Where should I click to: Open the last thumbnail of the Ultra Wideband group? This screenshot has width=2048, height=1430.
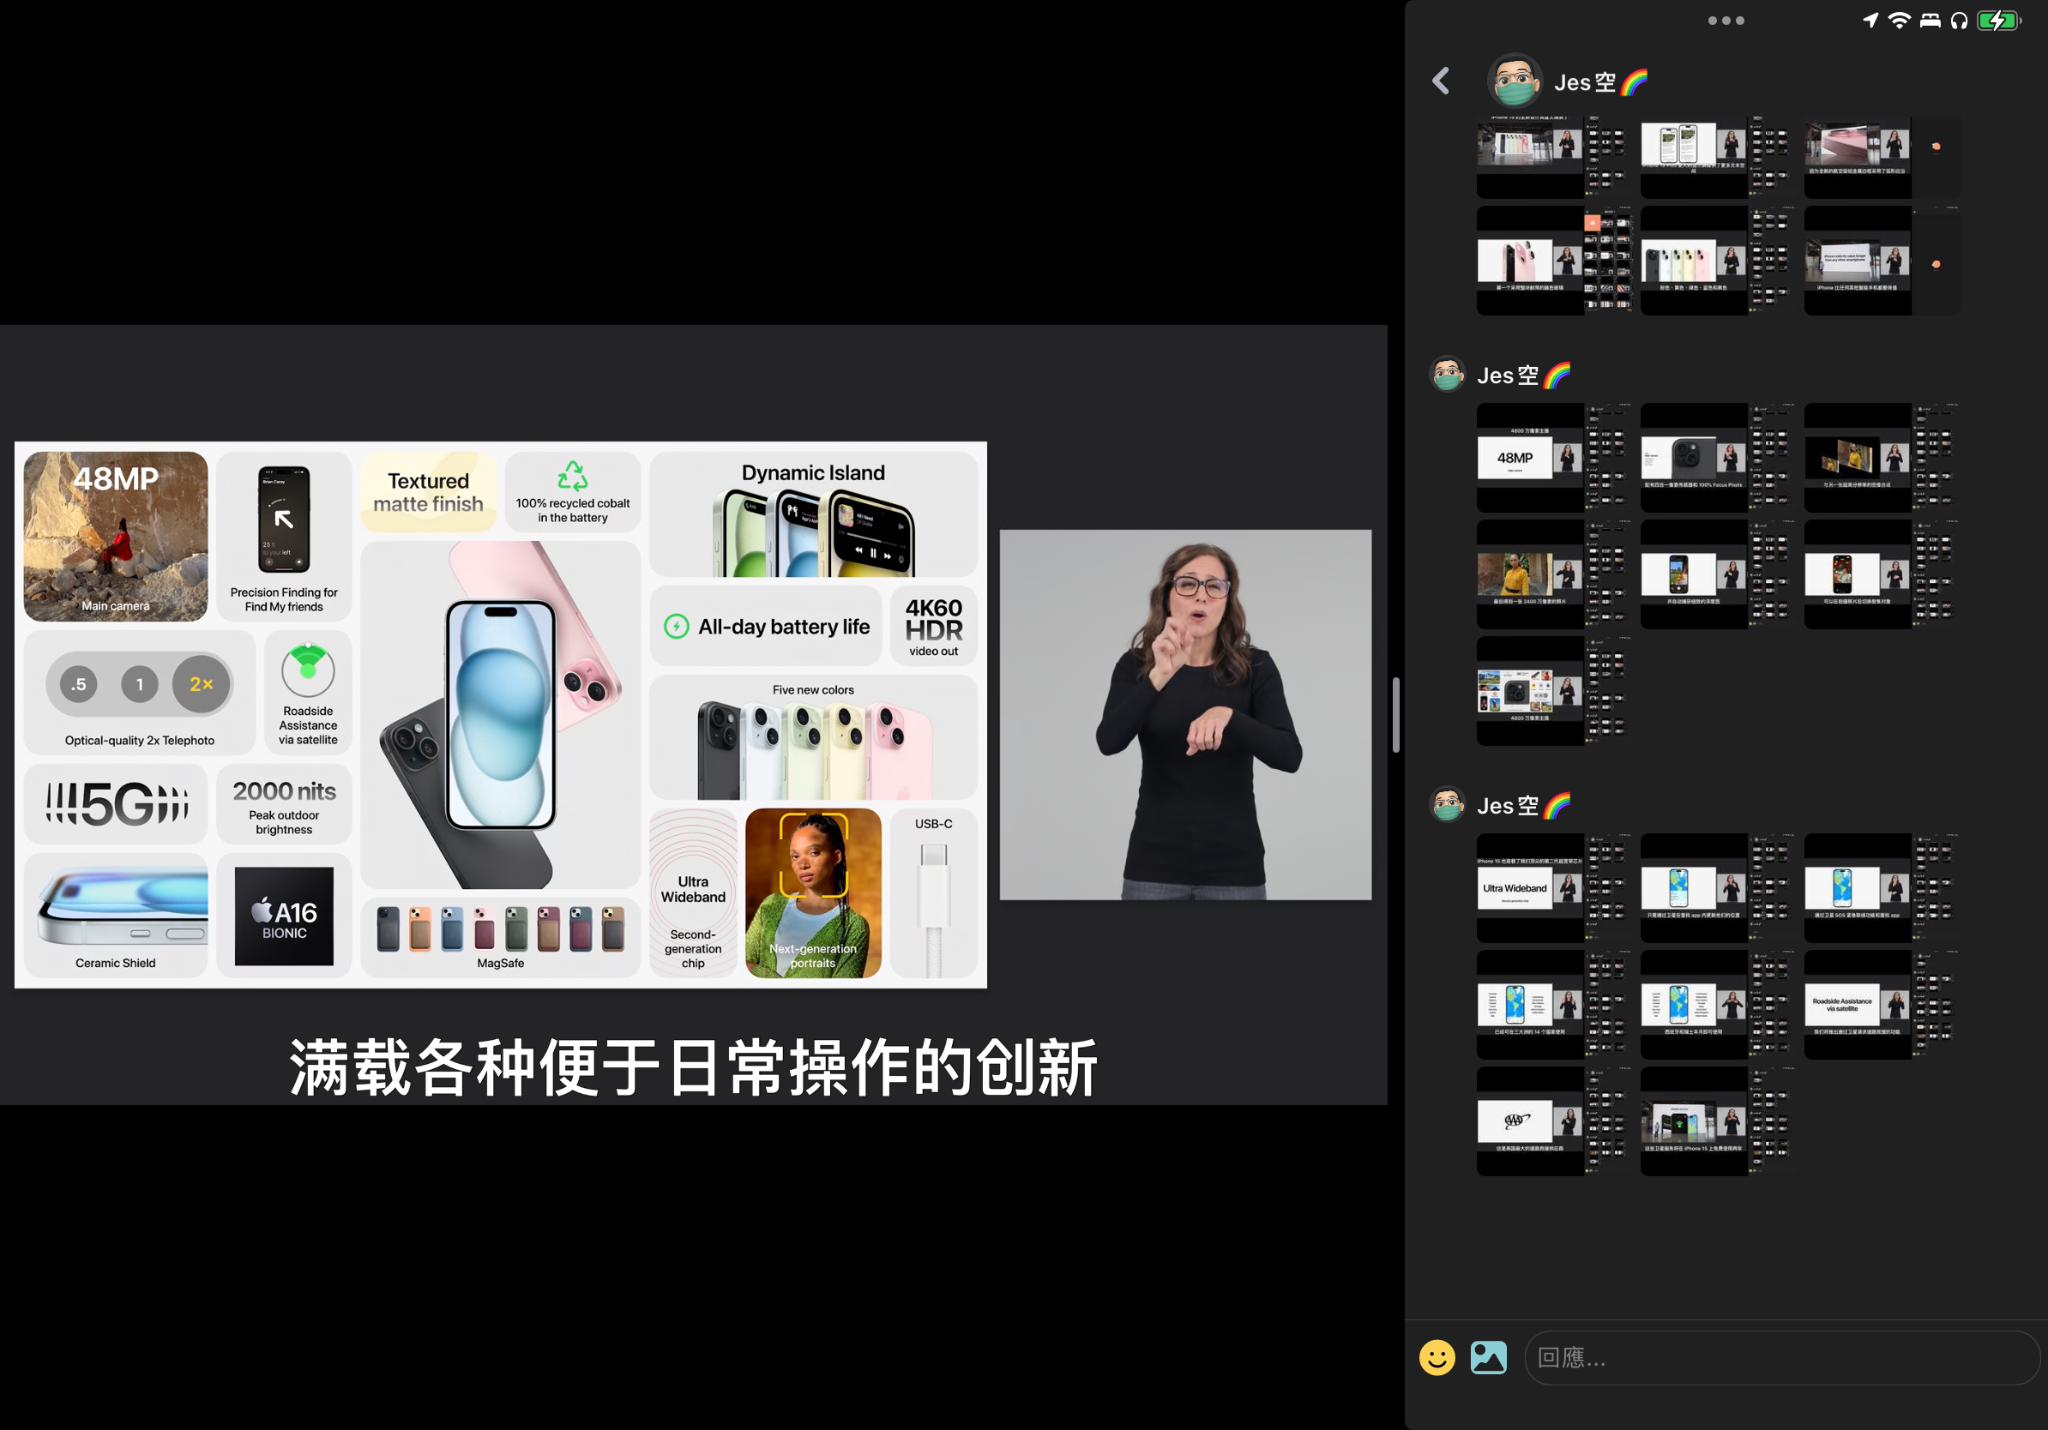(1717, 1121)
